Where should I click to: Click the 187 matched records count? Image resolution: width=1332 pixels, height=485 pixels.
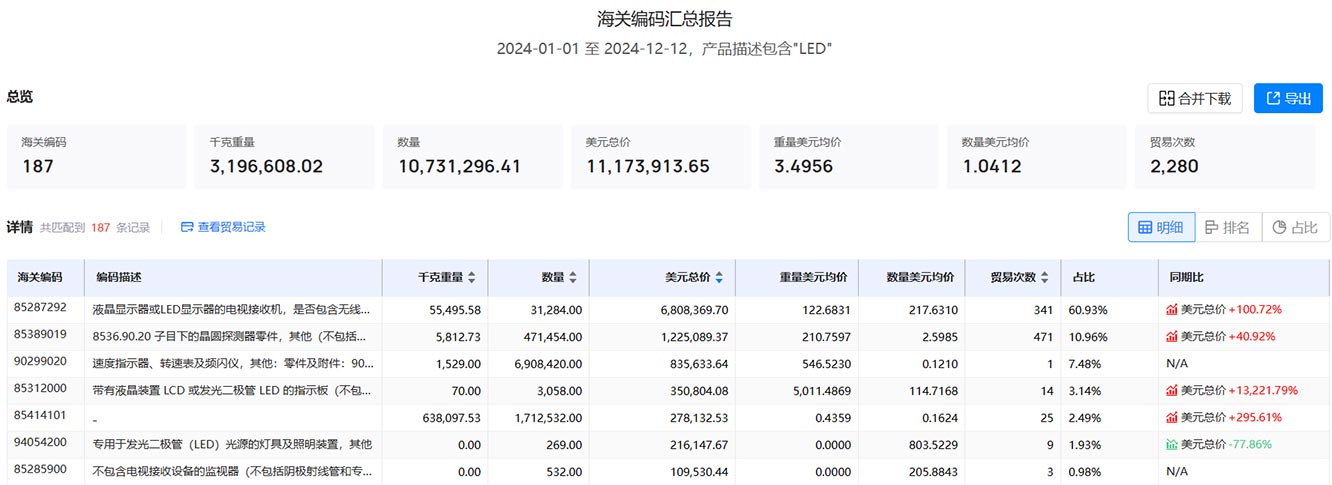(x=100, y=227)
